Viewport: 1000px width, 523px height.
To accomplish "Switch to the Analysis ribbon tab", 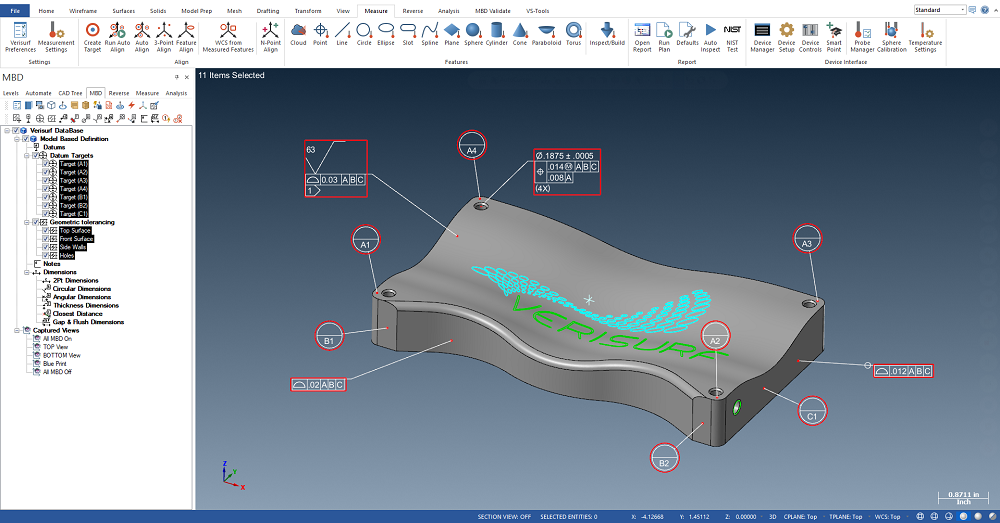I will point(449,11).
